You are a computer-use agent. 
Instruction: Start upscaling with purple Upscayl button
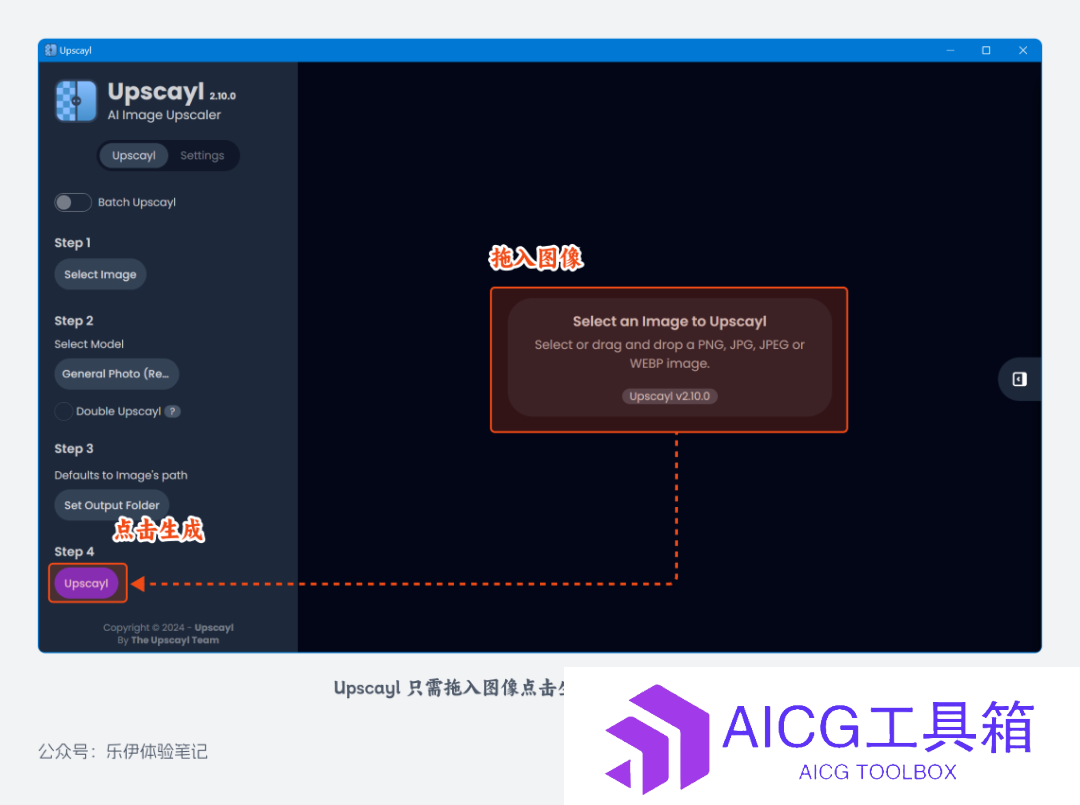pos(86,583)
